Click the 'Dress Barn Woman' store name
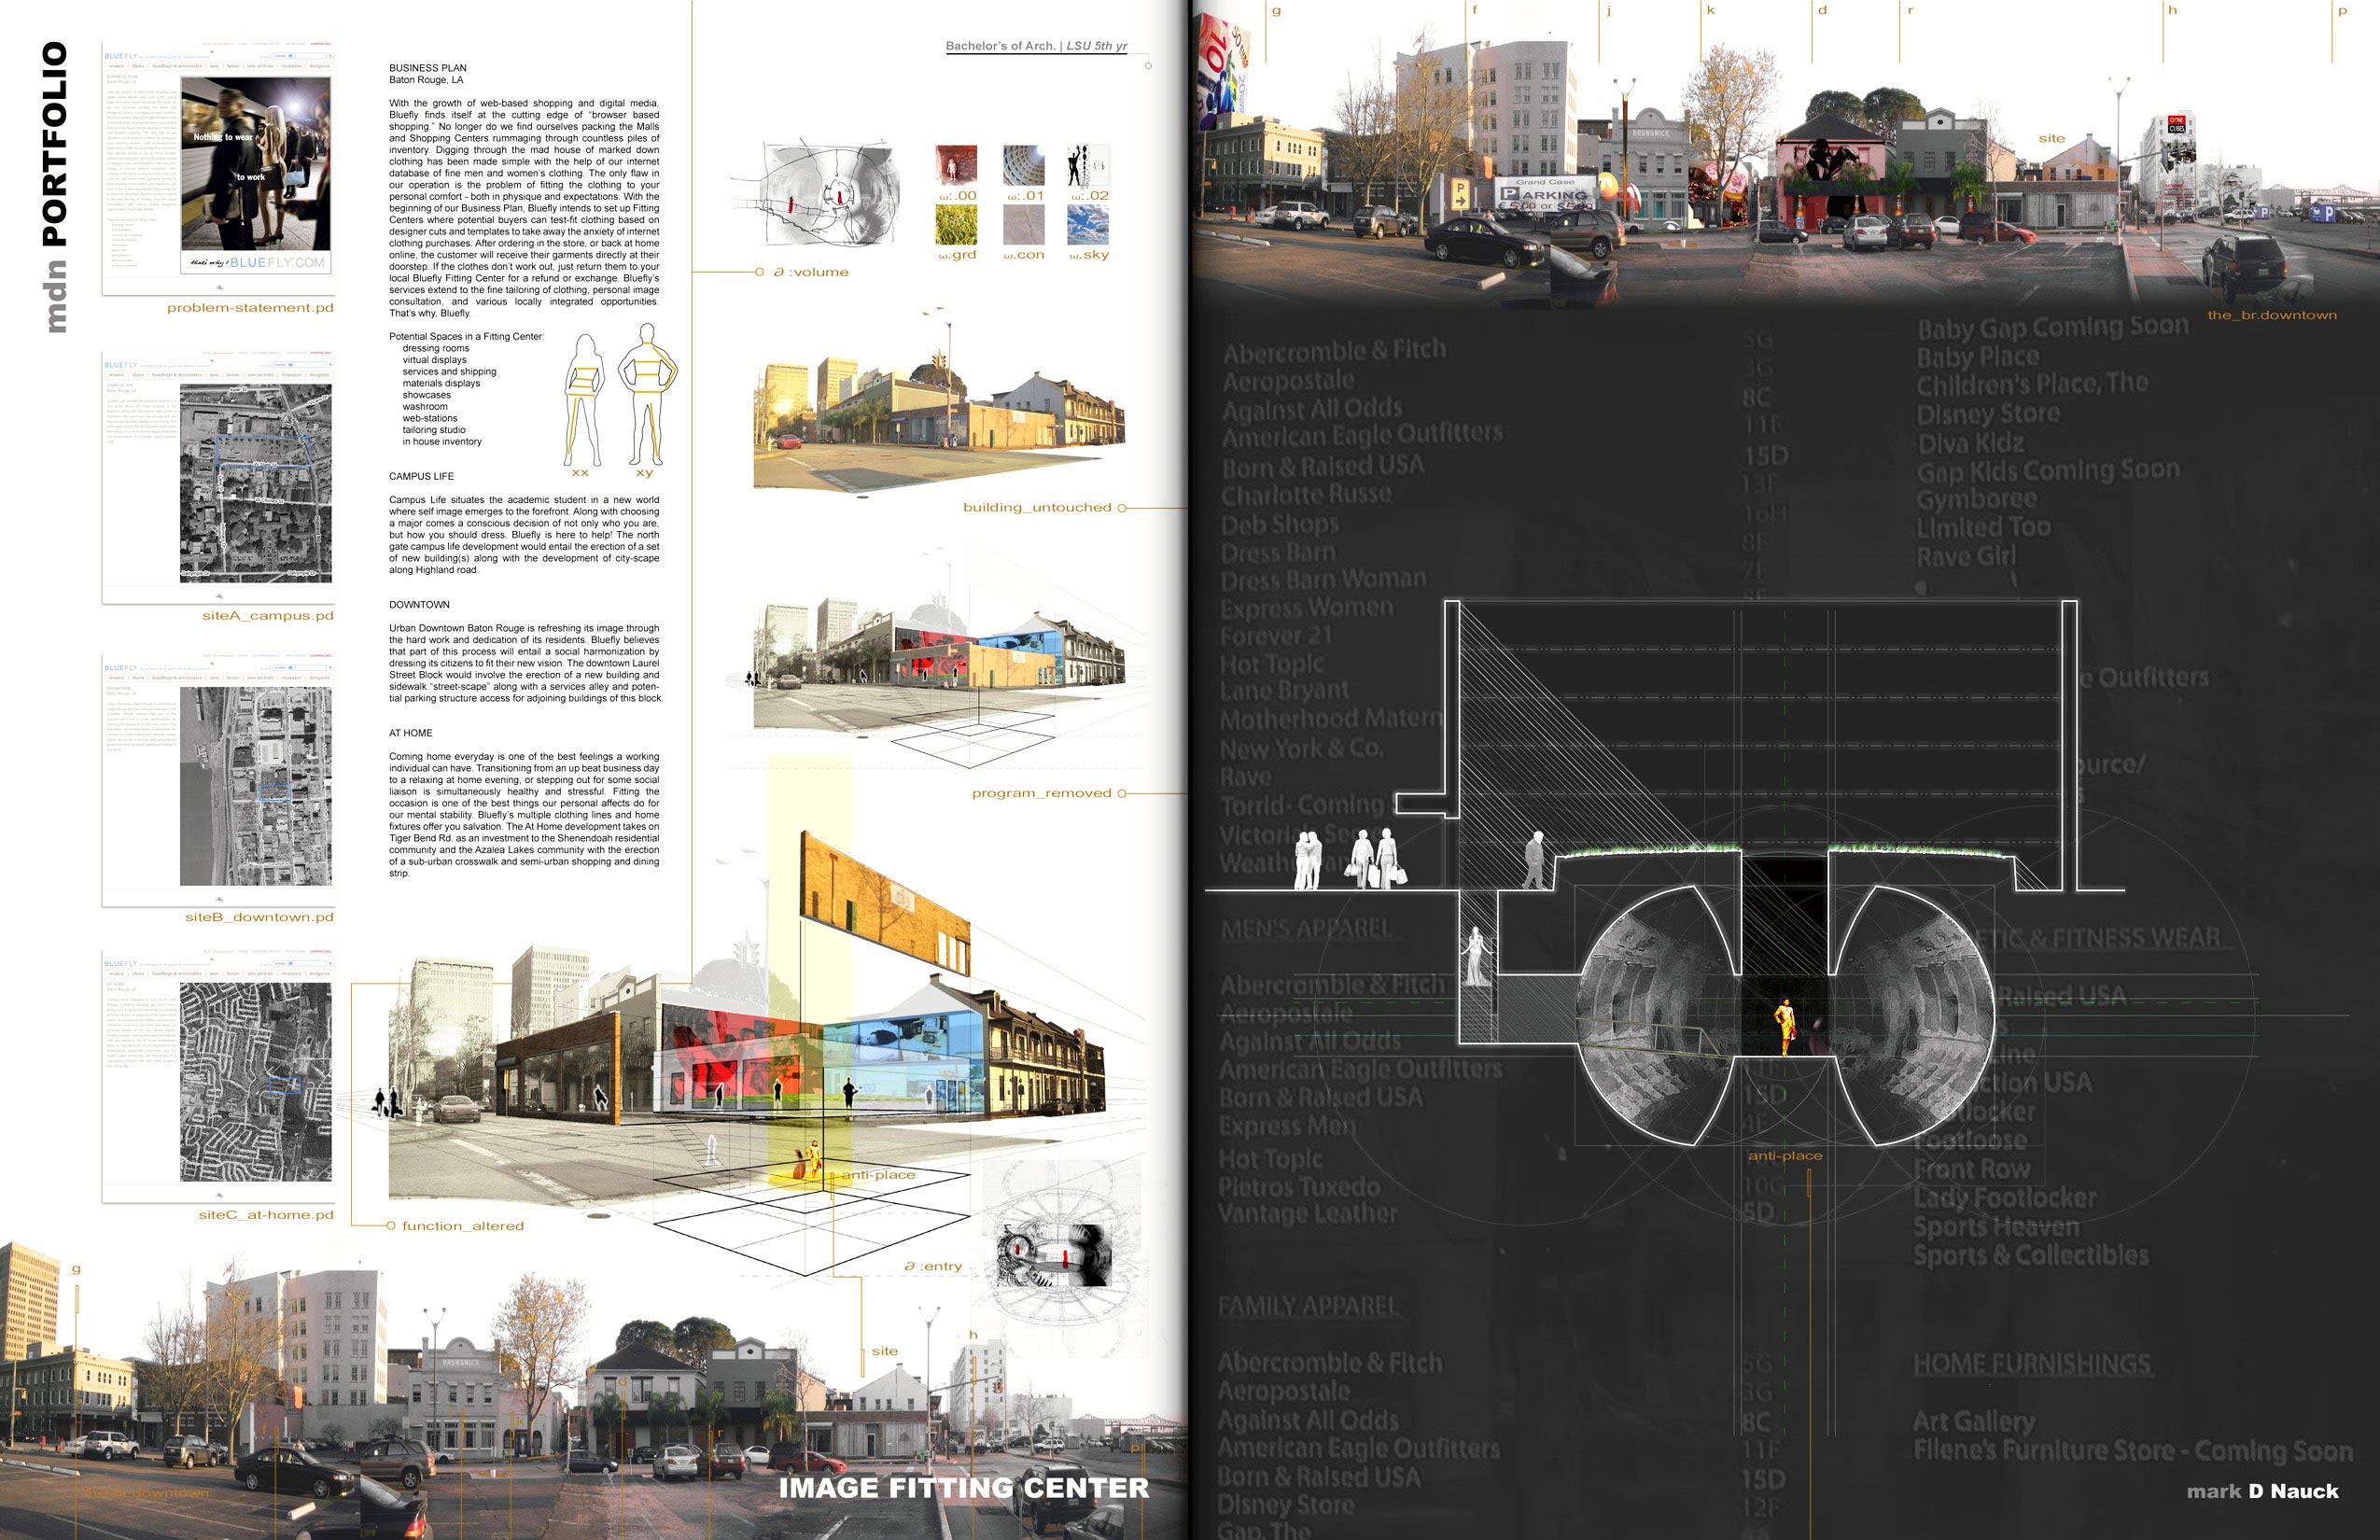The width and height of the screenshot is (2380, 1540). point(1324,580)
